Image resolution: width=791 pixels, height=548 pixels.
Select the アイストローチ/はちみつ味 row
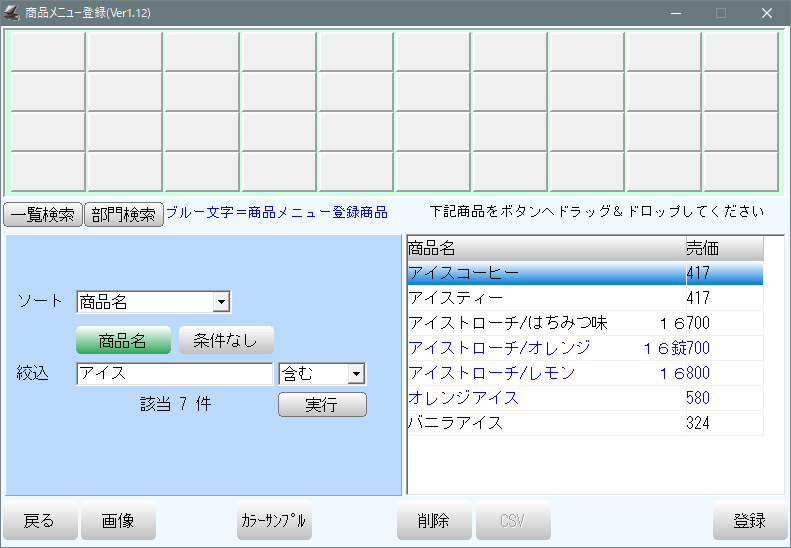pyautogui.click(x=585, y=323)
